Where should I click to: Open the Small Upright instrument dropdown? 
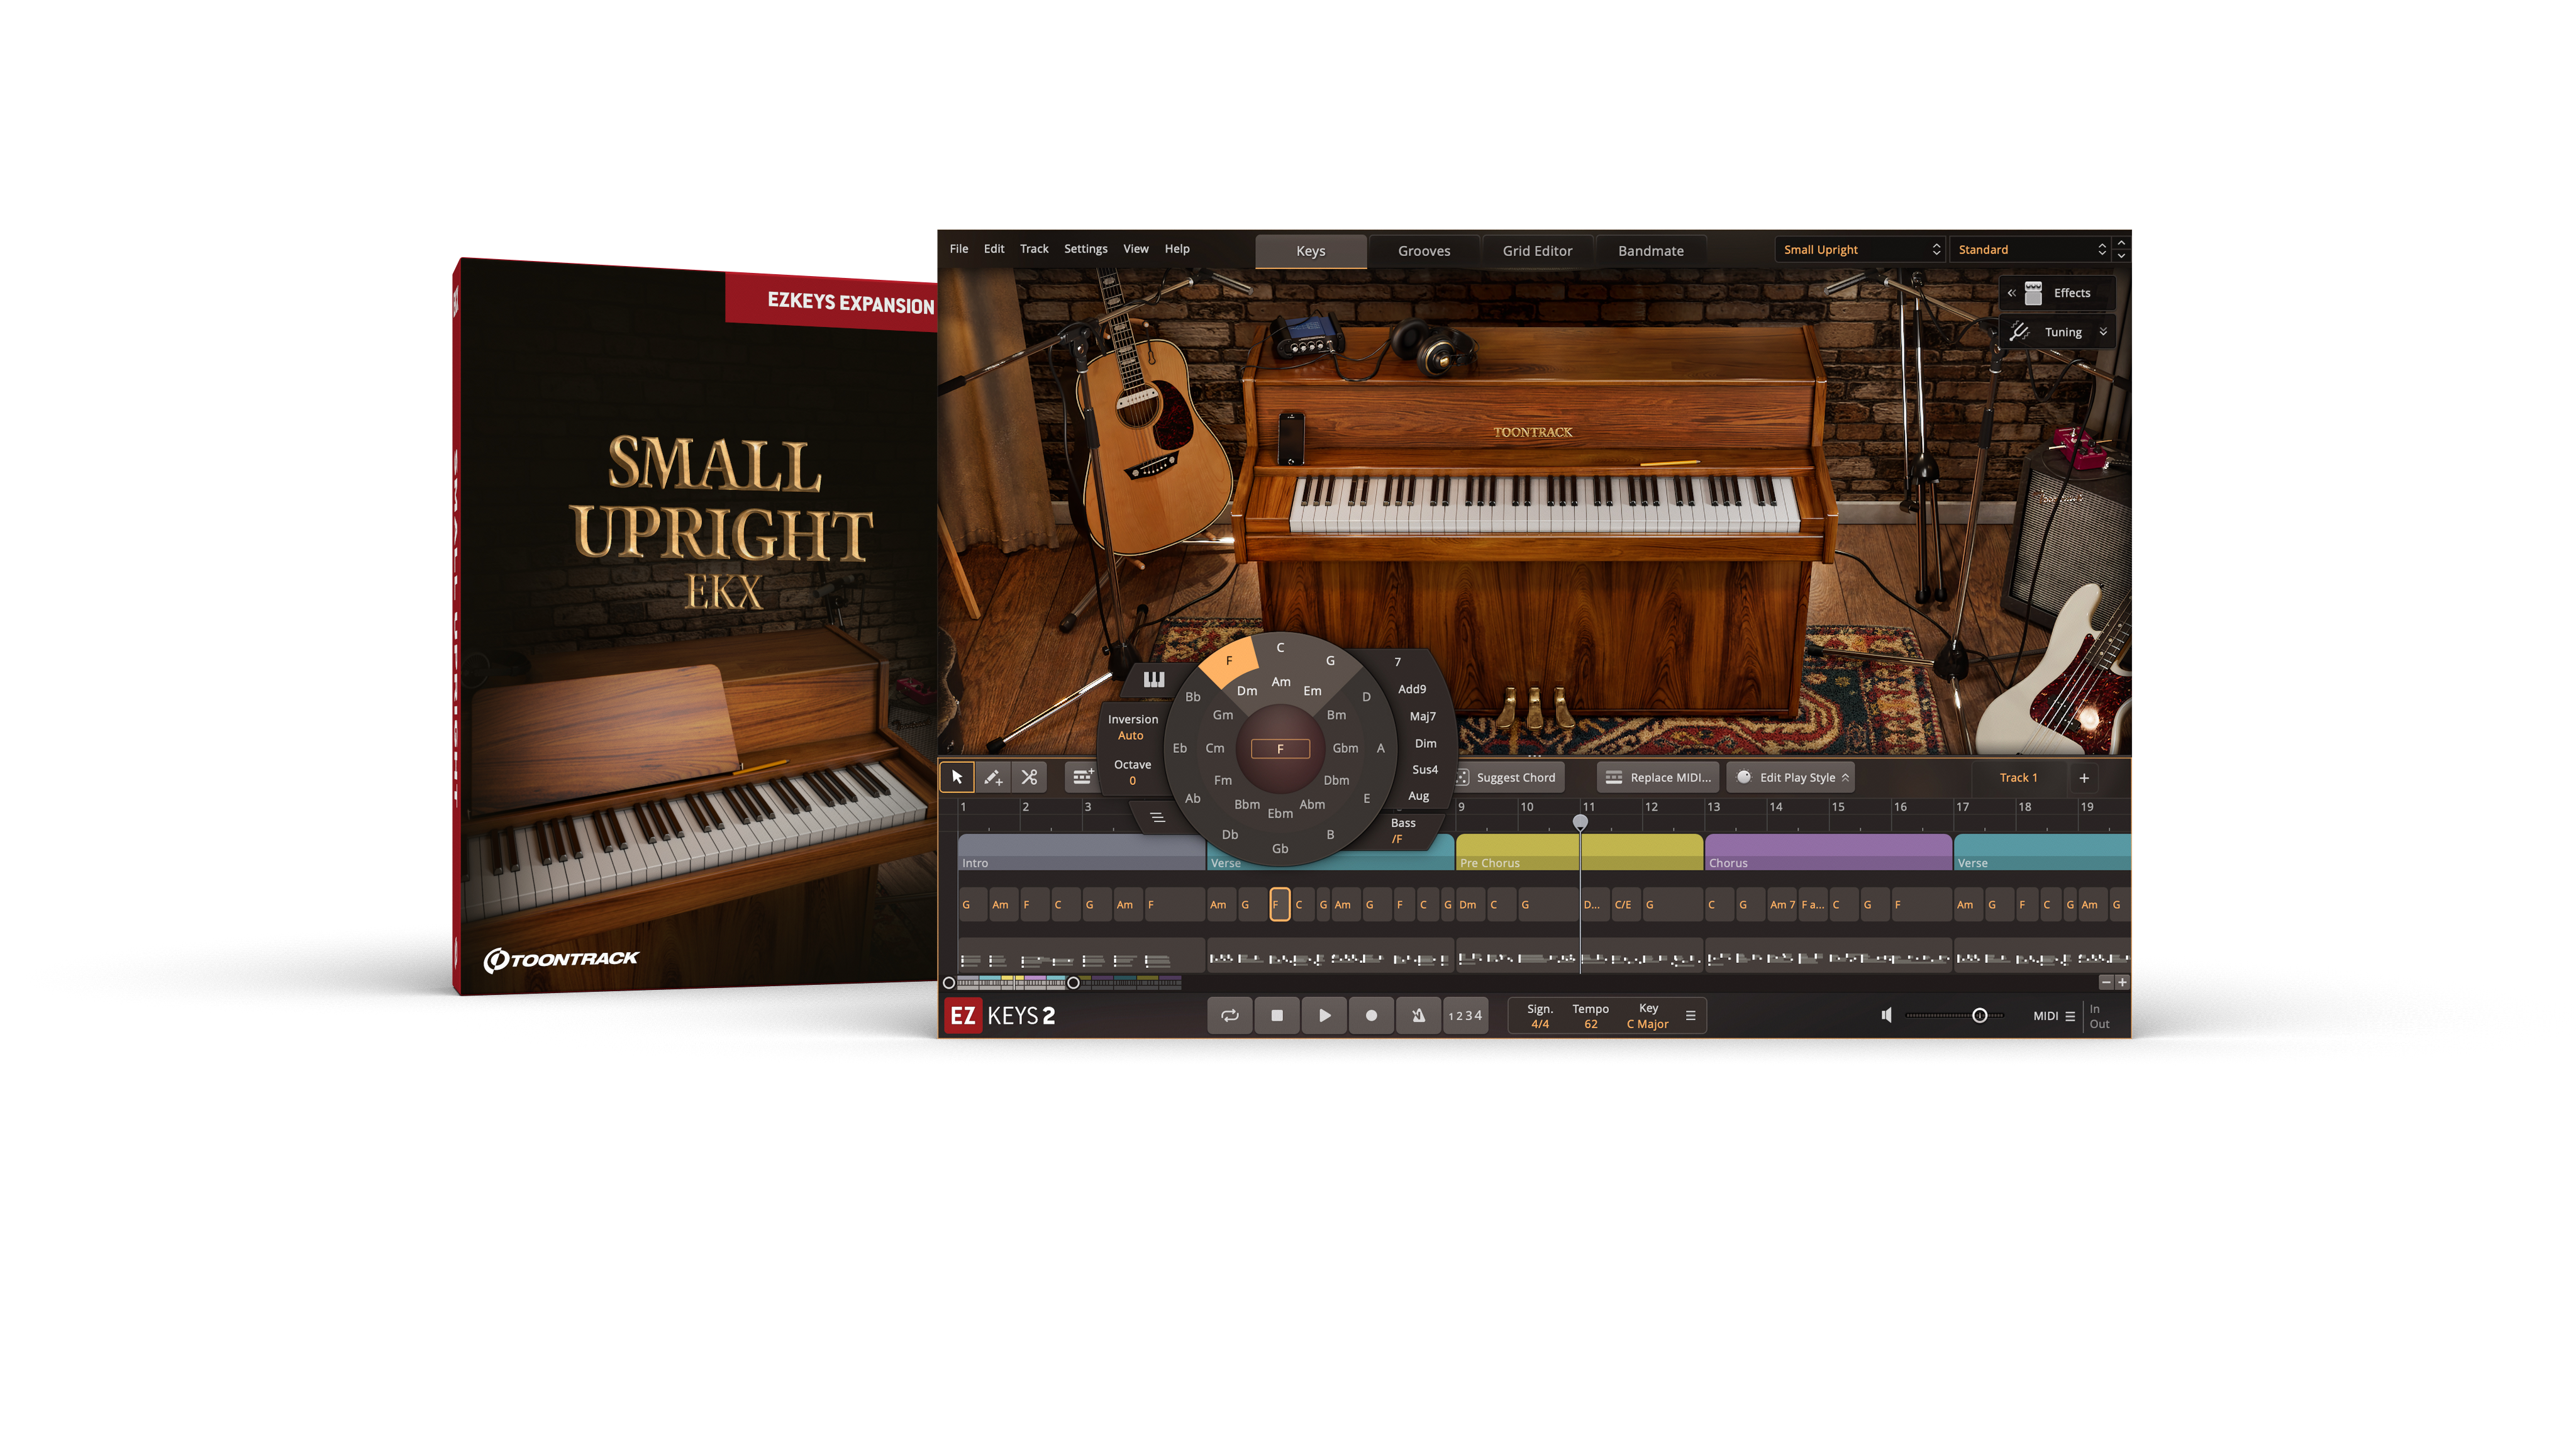pyautogui.click(x=1860, y=249)
